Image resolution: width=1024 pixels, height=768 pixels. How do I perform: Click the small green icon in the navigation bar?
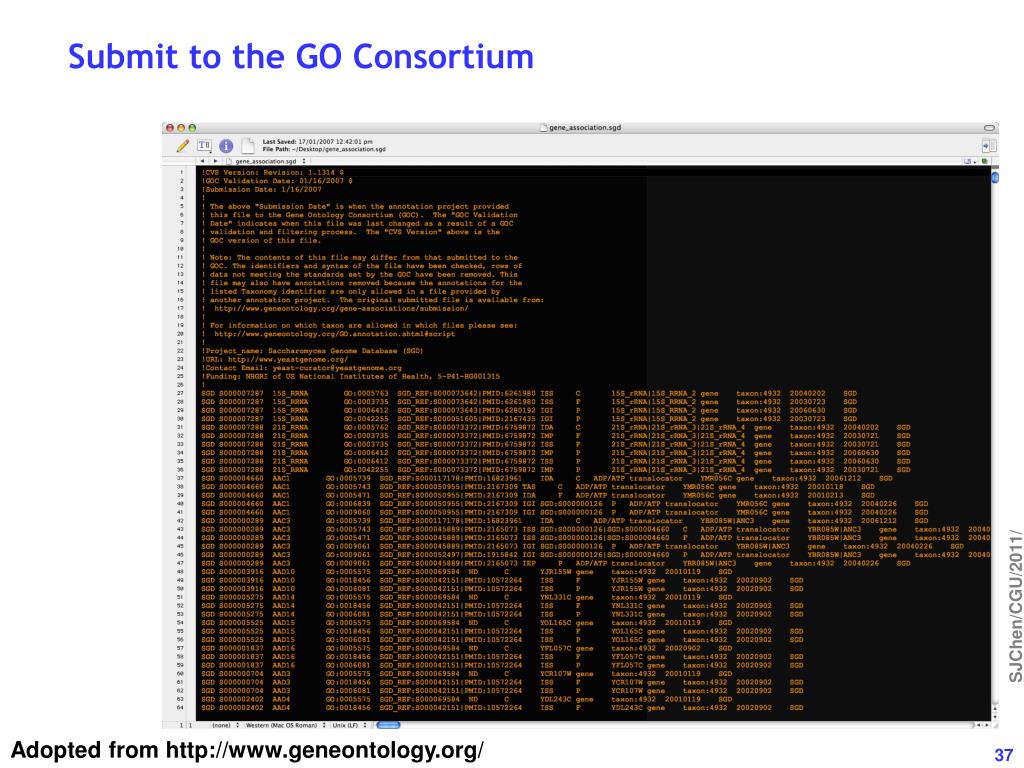(x=985, y=161)
